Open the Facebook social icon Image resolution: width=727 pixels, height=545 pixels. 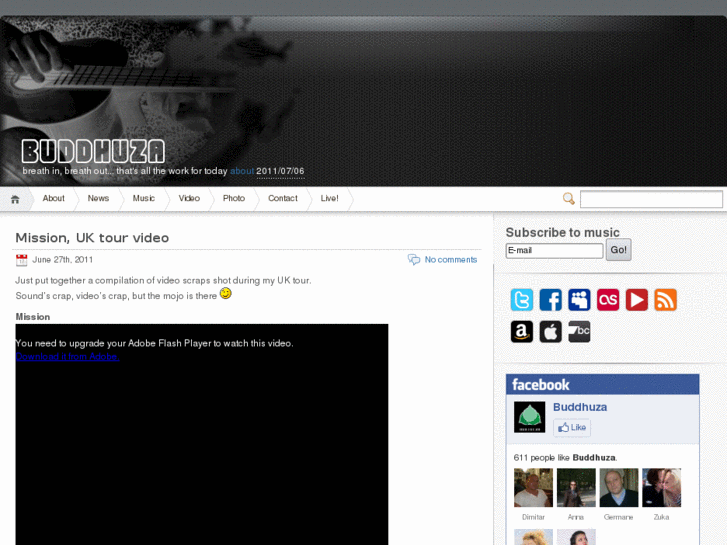(x=550, y=300)
